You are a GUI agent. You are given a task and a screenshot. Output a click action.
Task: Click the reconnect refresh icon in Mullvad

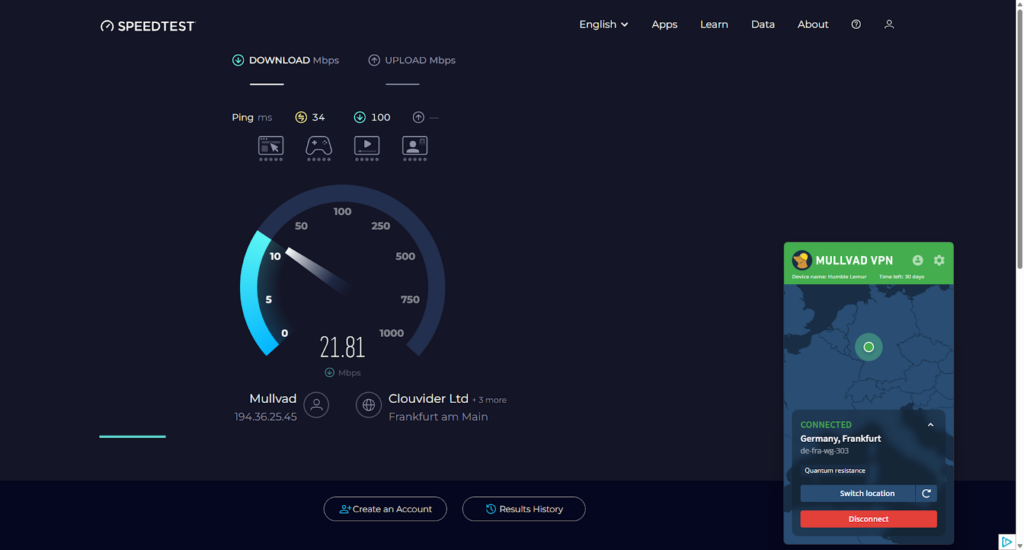[926, 493]
